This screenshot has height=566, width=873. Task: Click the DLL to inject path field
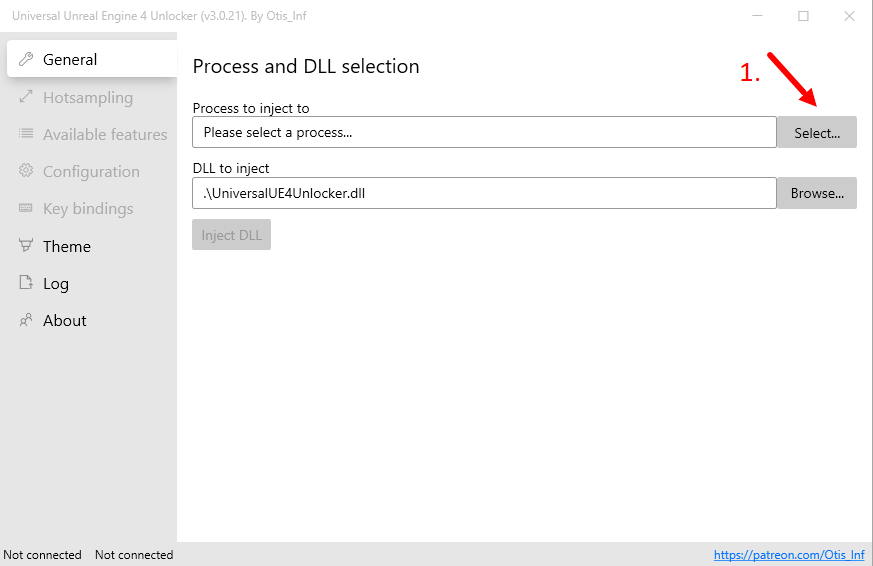pos(484,193)
